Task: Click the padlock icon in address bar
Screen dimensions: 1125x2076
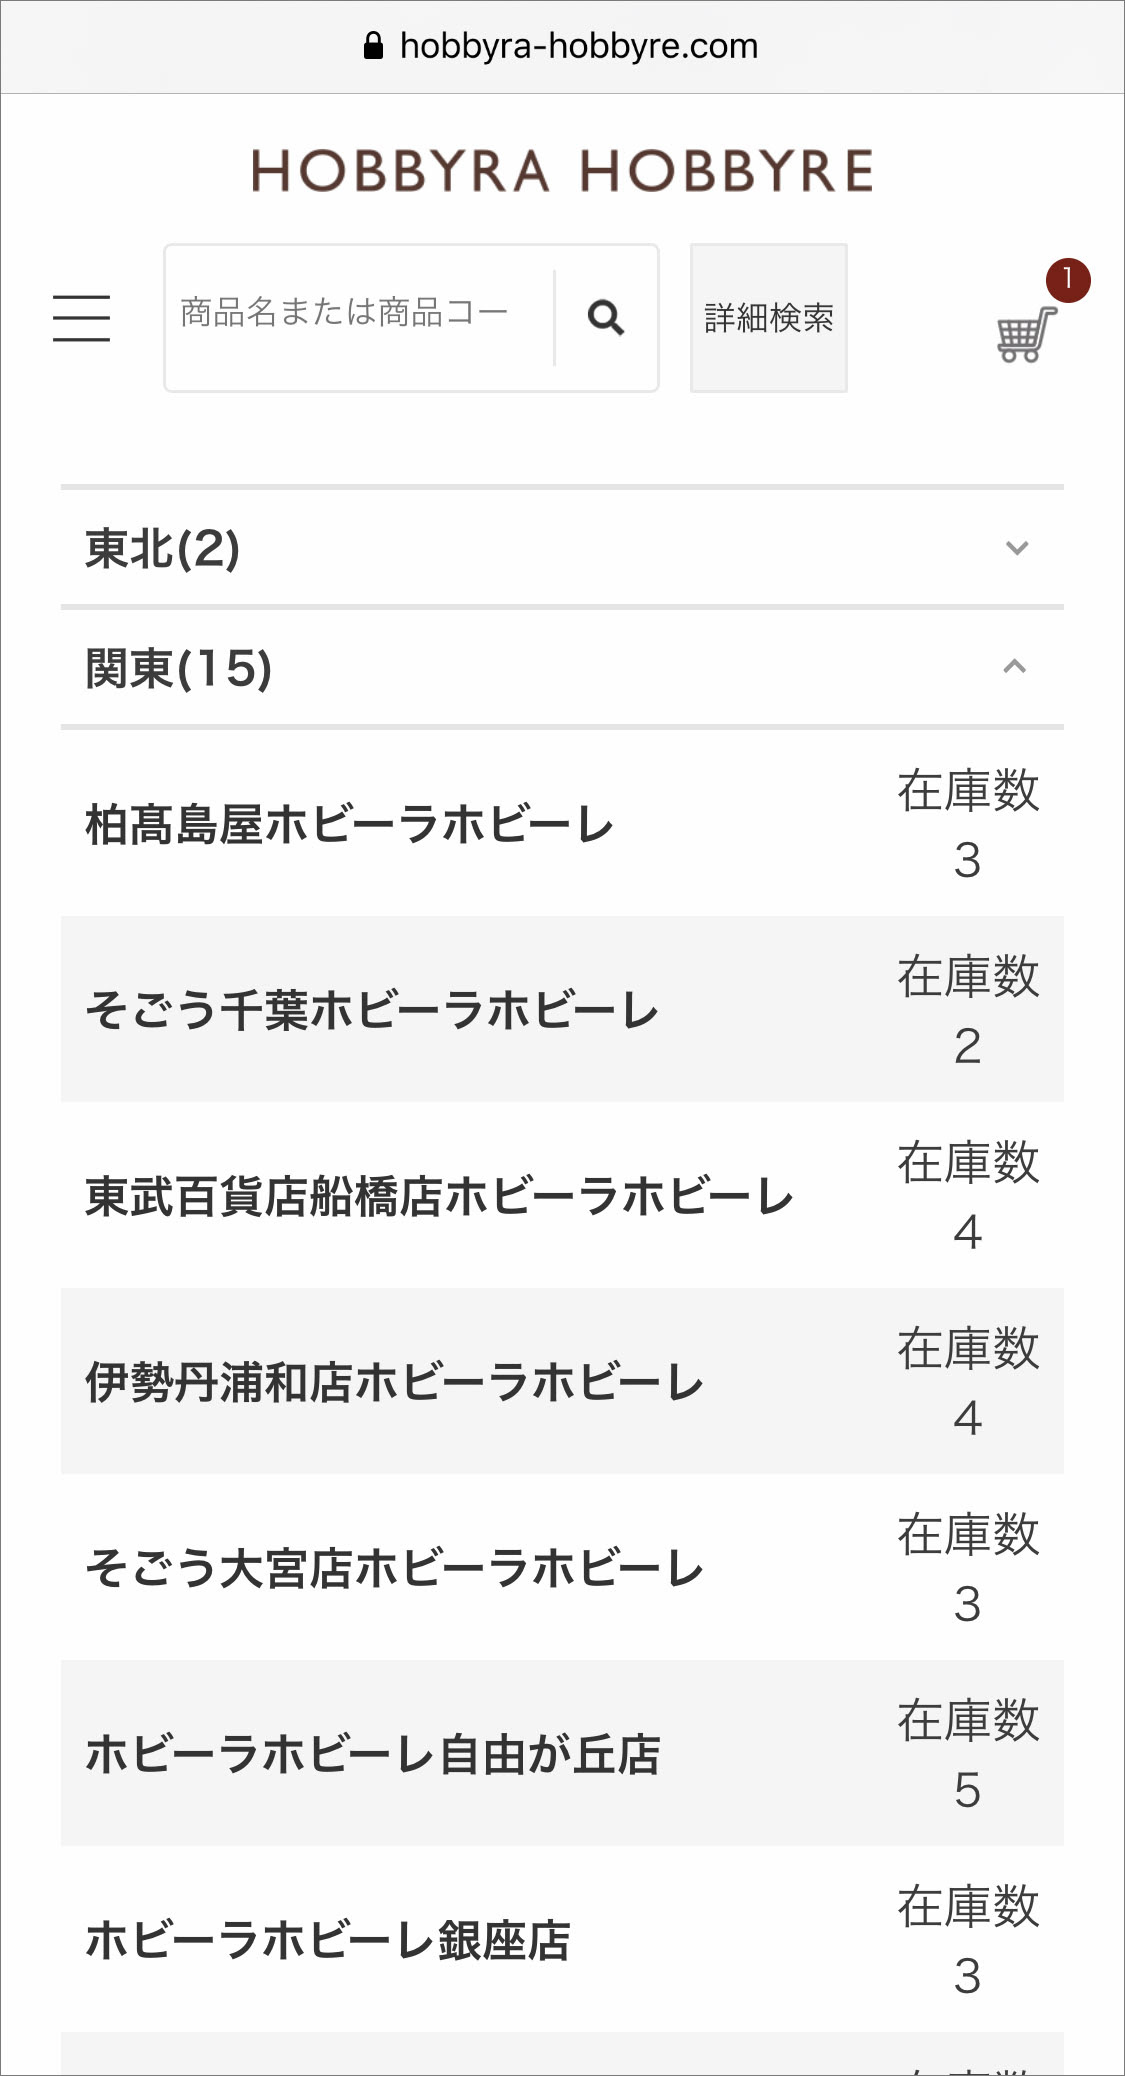Action: [373, 46]
